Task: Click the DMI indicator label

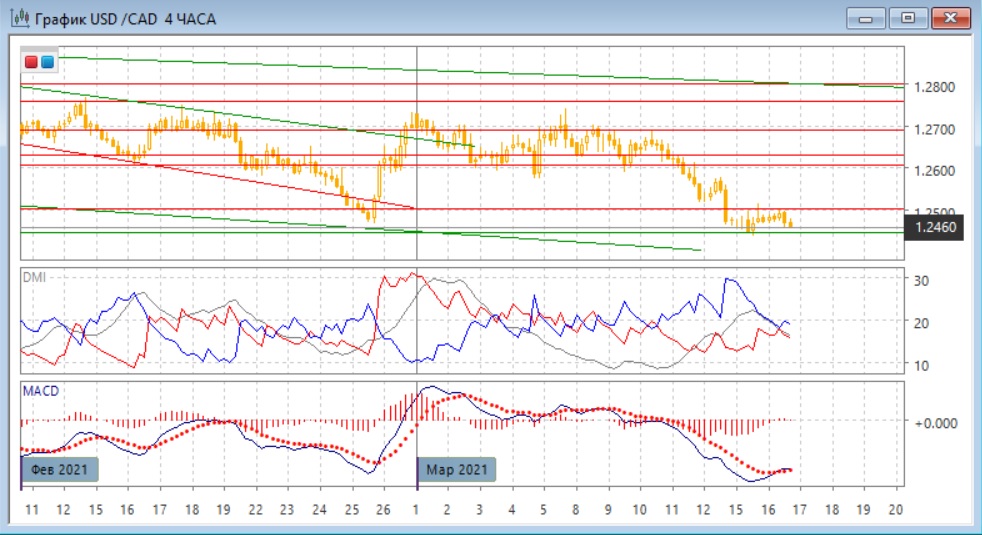Action: point(33,277)
